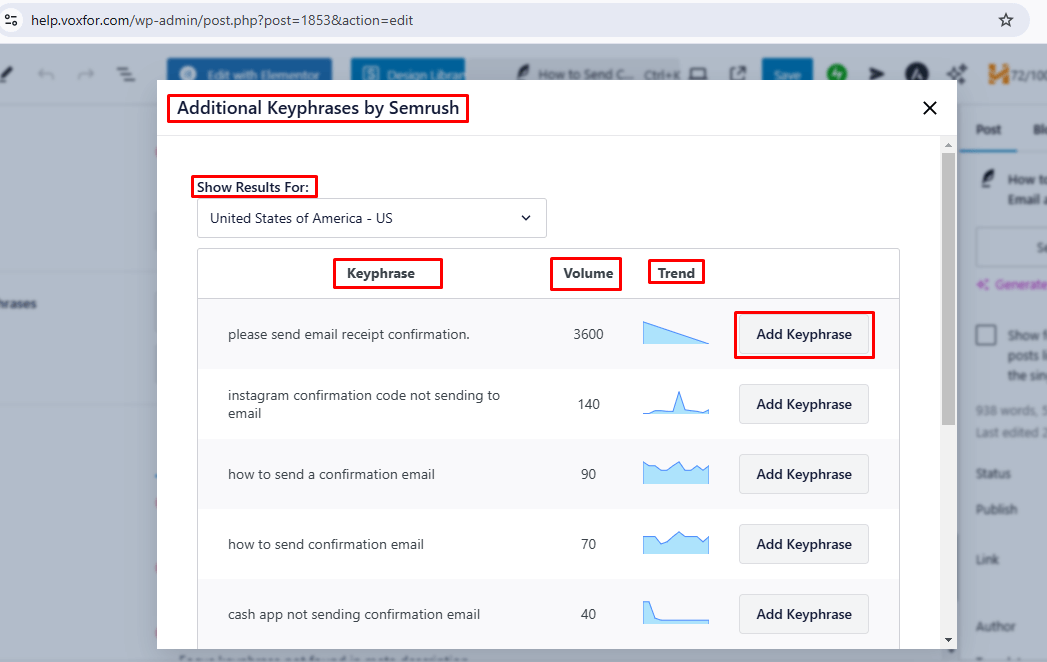Select the 3600 volume value
The width and height of the screenshot is (1047, 662).
tap(588, 334)
